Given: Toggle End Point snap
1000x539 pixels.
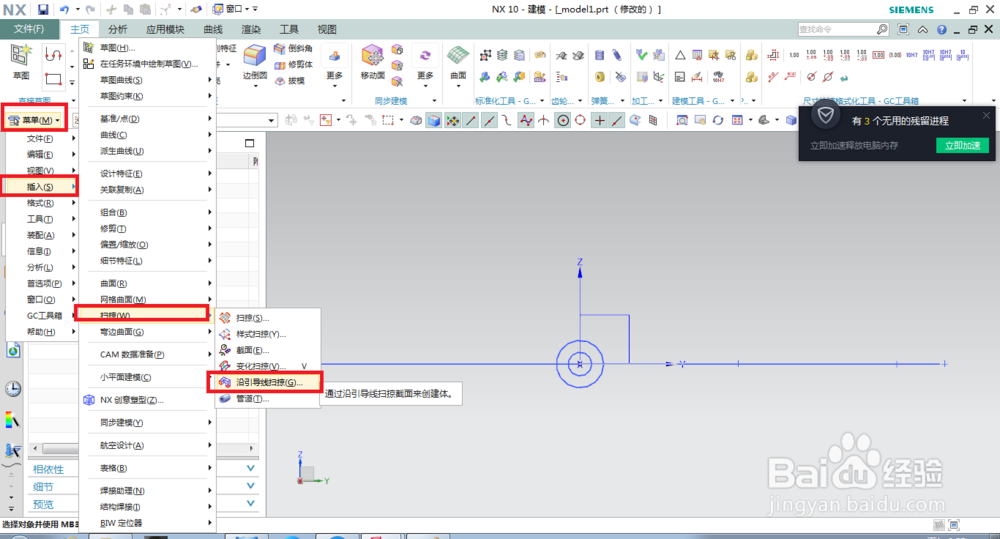Looking at the screenshot, I should point(471,120).
